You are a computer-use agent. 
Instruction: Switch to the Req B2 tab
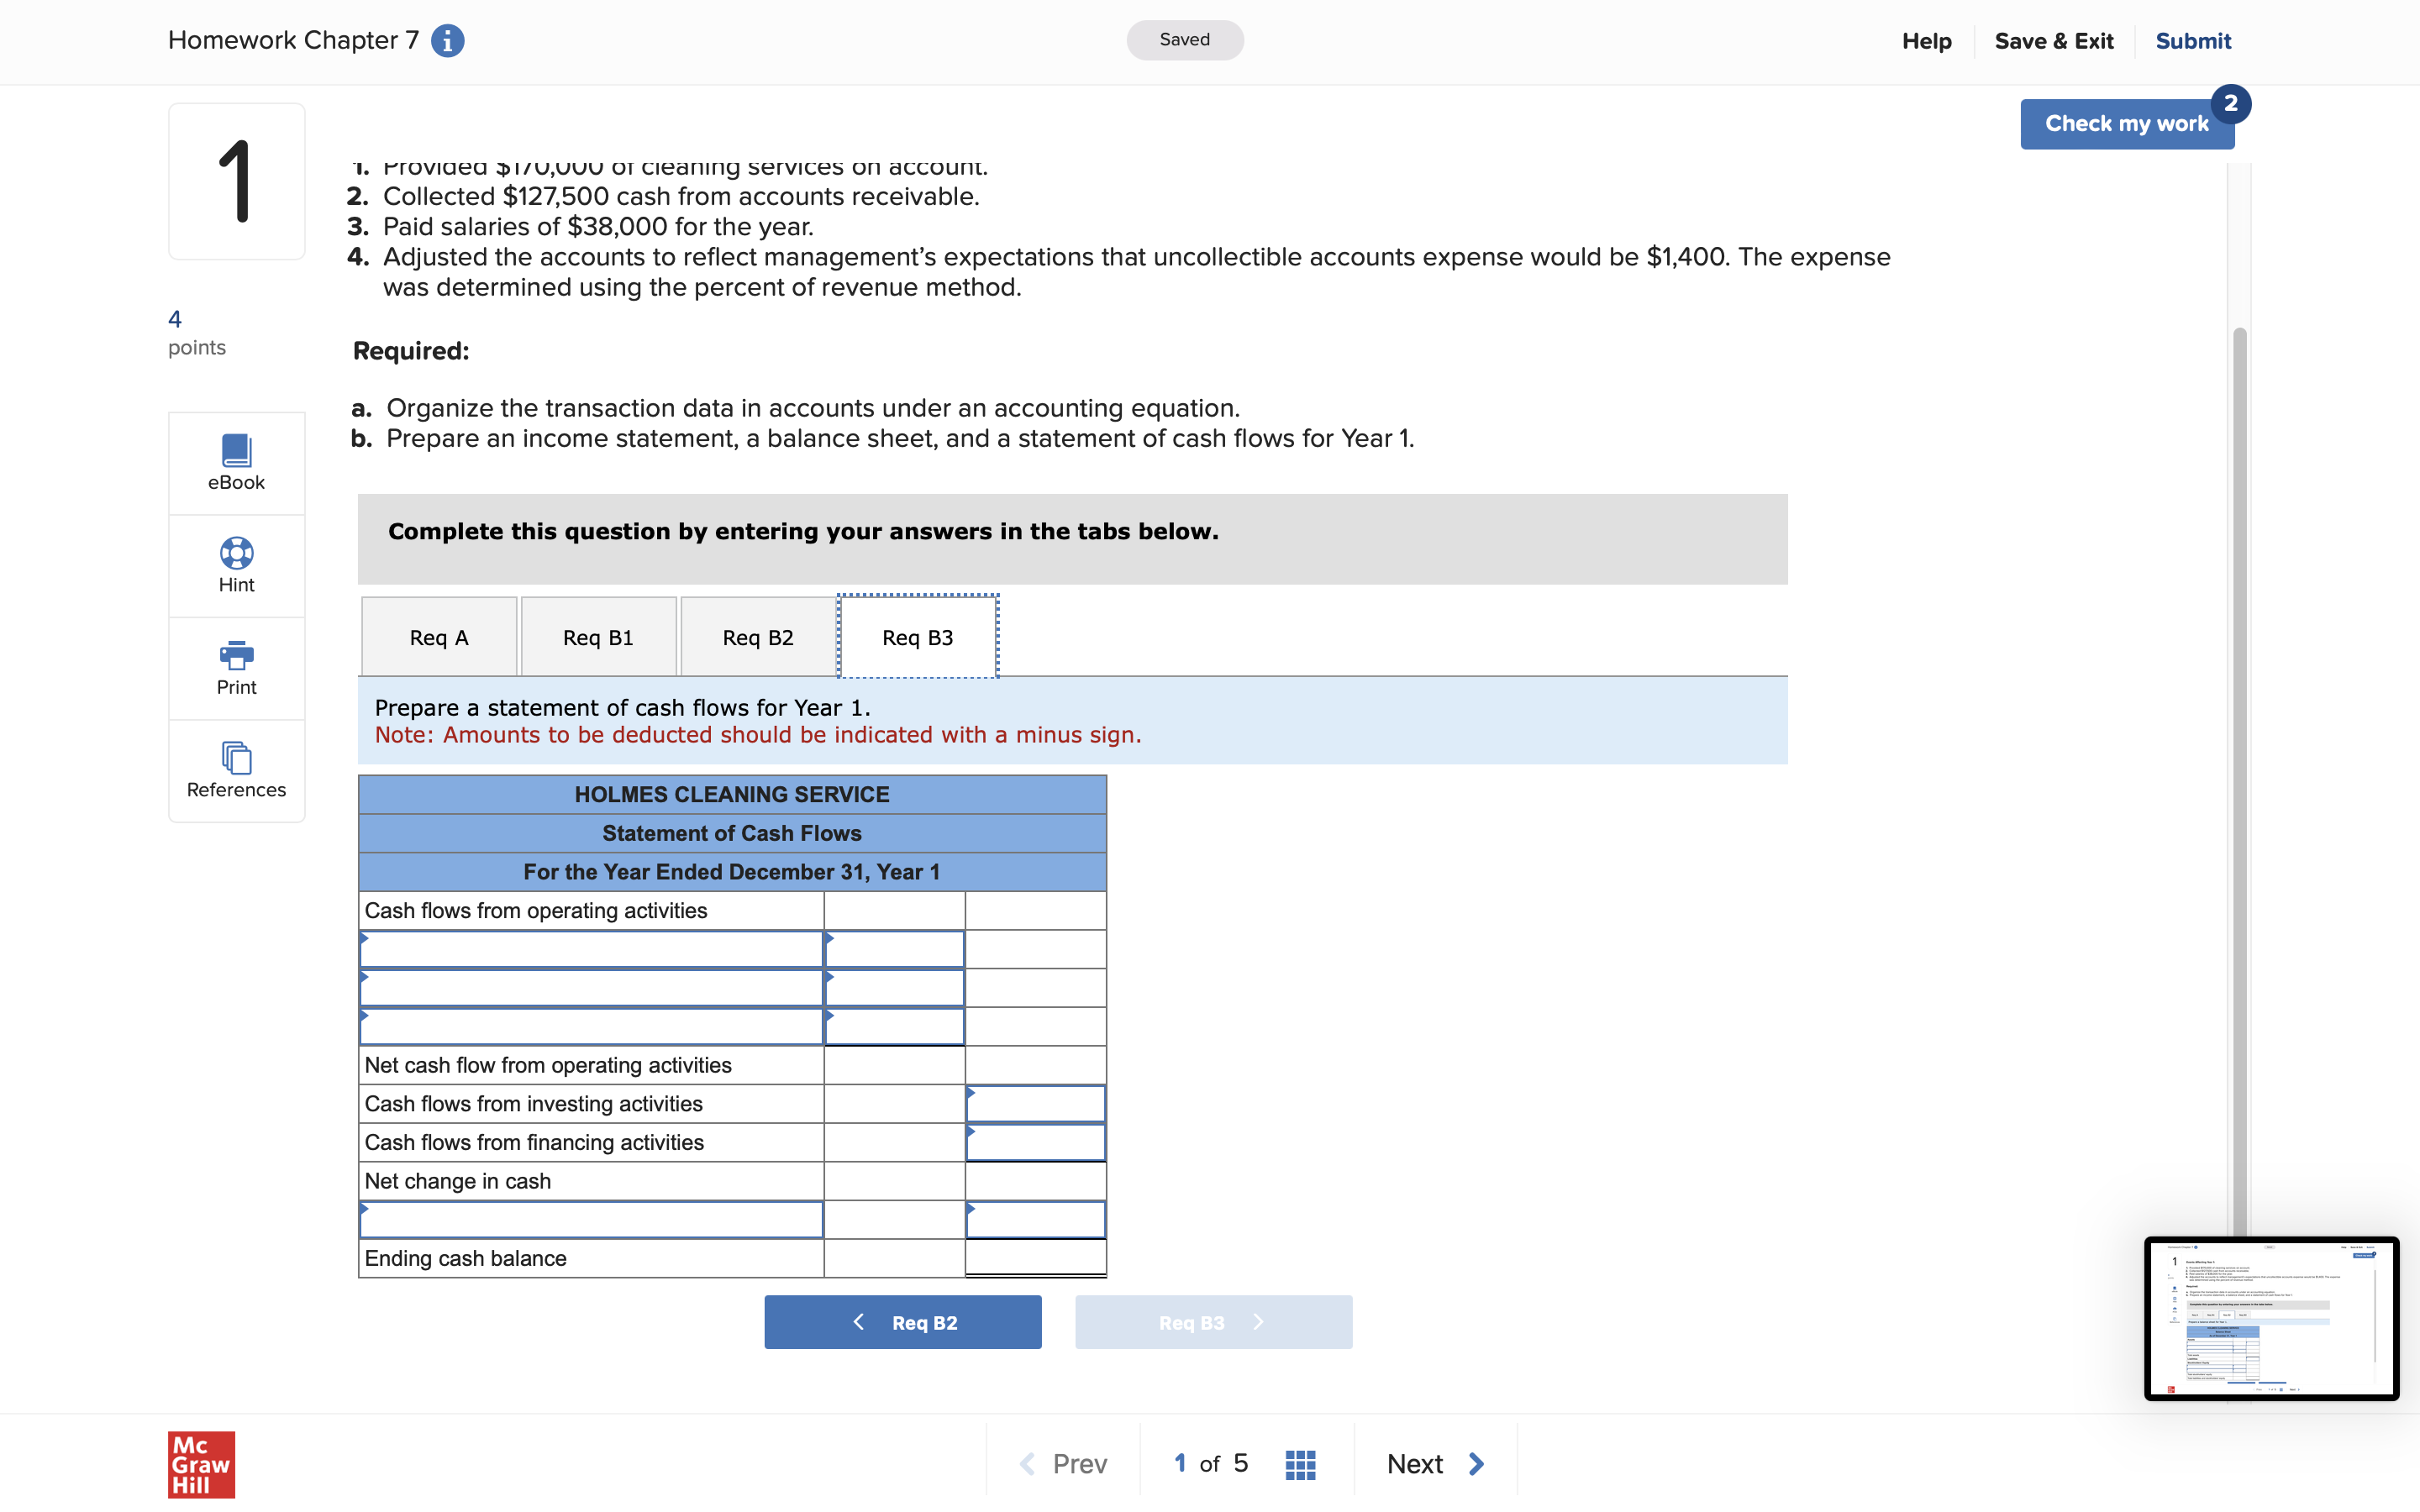pyautogui.click(x=758, y=638)
